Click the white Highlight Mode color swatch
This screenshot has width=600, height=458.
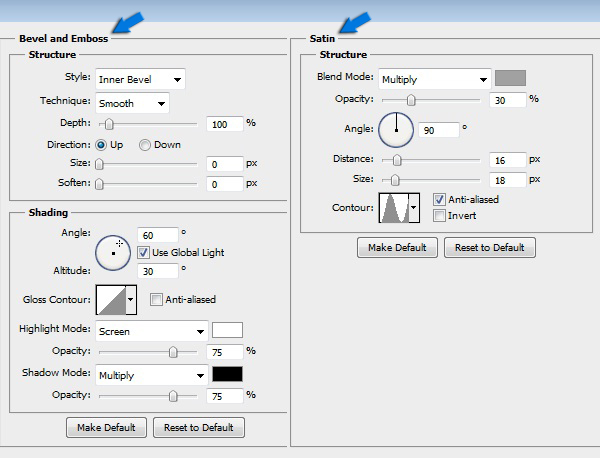(227, 330)
